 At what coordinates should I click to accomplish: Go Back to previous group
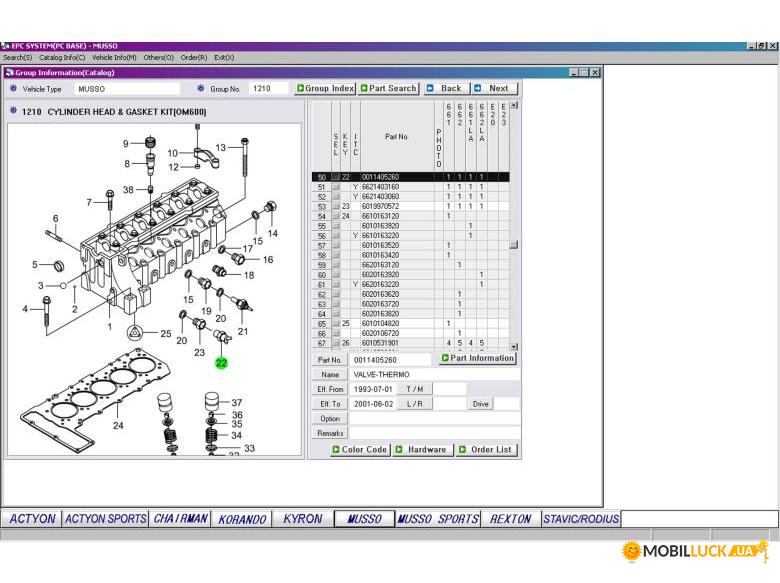point(445,89)
